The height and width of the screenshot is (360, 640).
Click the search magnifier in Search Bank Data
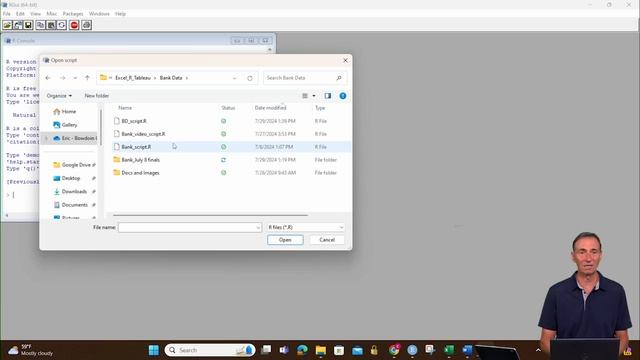[x=338, y=78]
